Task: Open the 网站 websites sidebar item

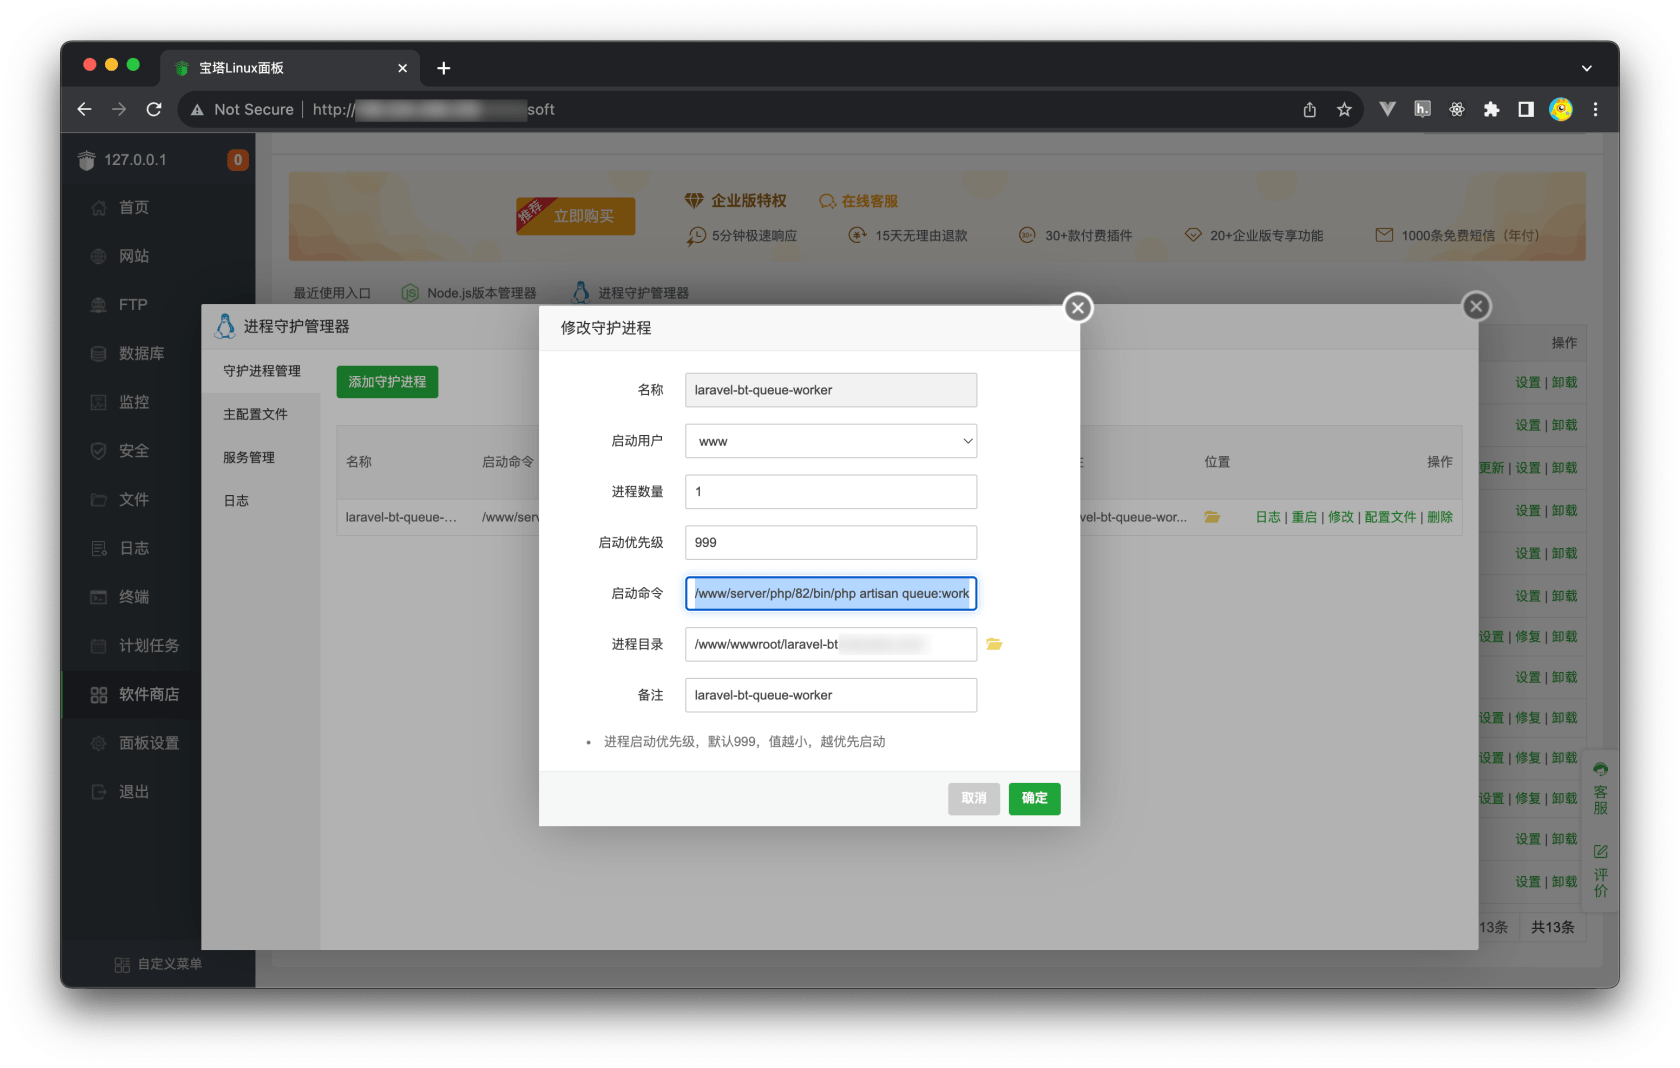Action: [133, 257]
